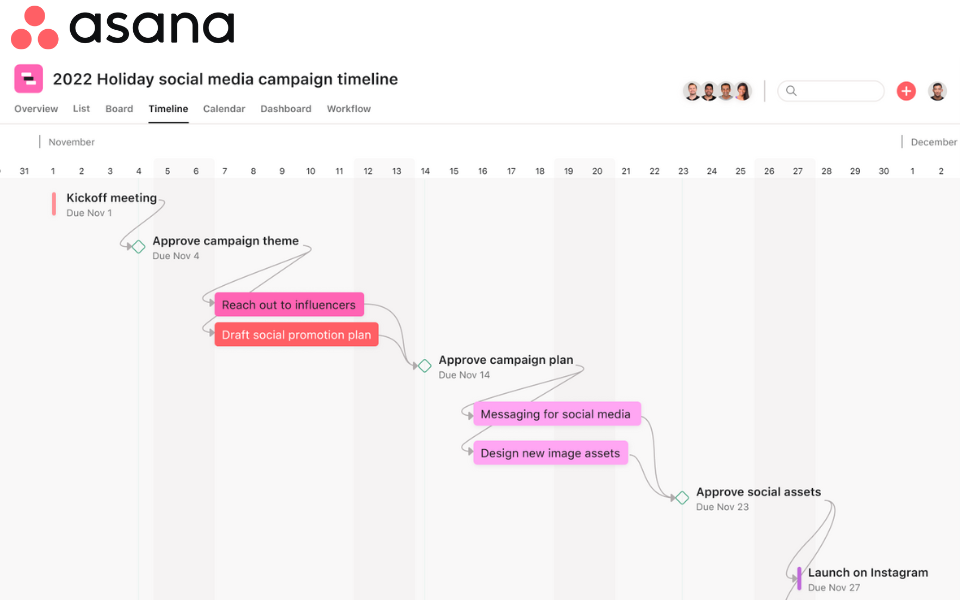960x600 pixels.
Task: Select the Draft social promotion plan task bar
Action: pos(296,335)
